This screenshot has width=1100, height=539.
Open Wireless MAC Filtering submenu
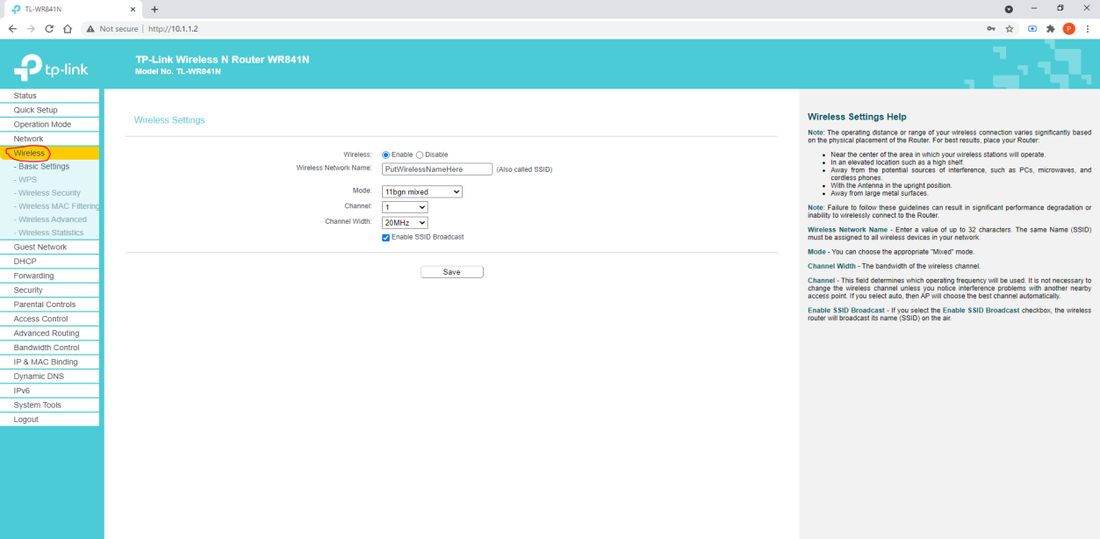[x=56, y=206]
